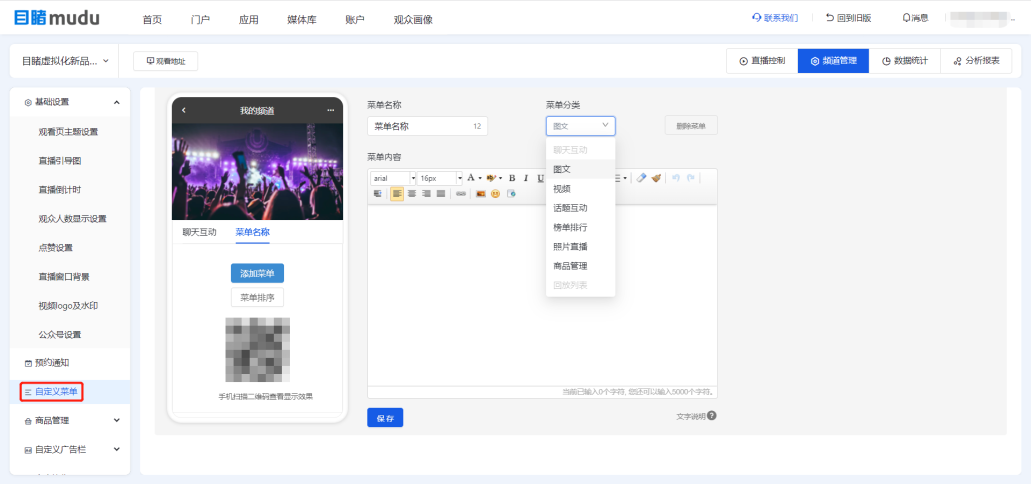Select 视频 from the category dropdown list
This screenshot has width=1031, height=484.
tap(581, 189)
